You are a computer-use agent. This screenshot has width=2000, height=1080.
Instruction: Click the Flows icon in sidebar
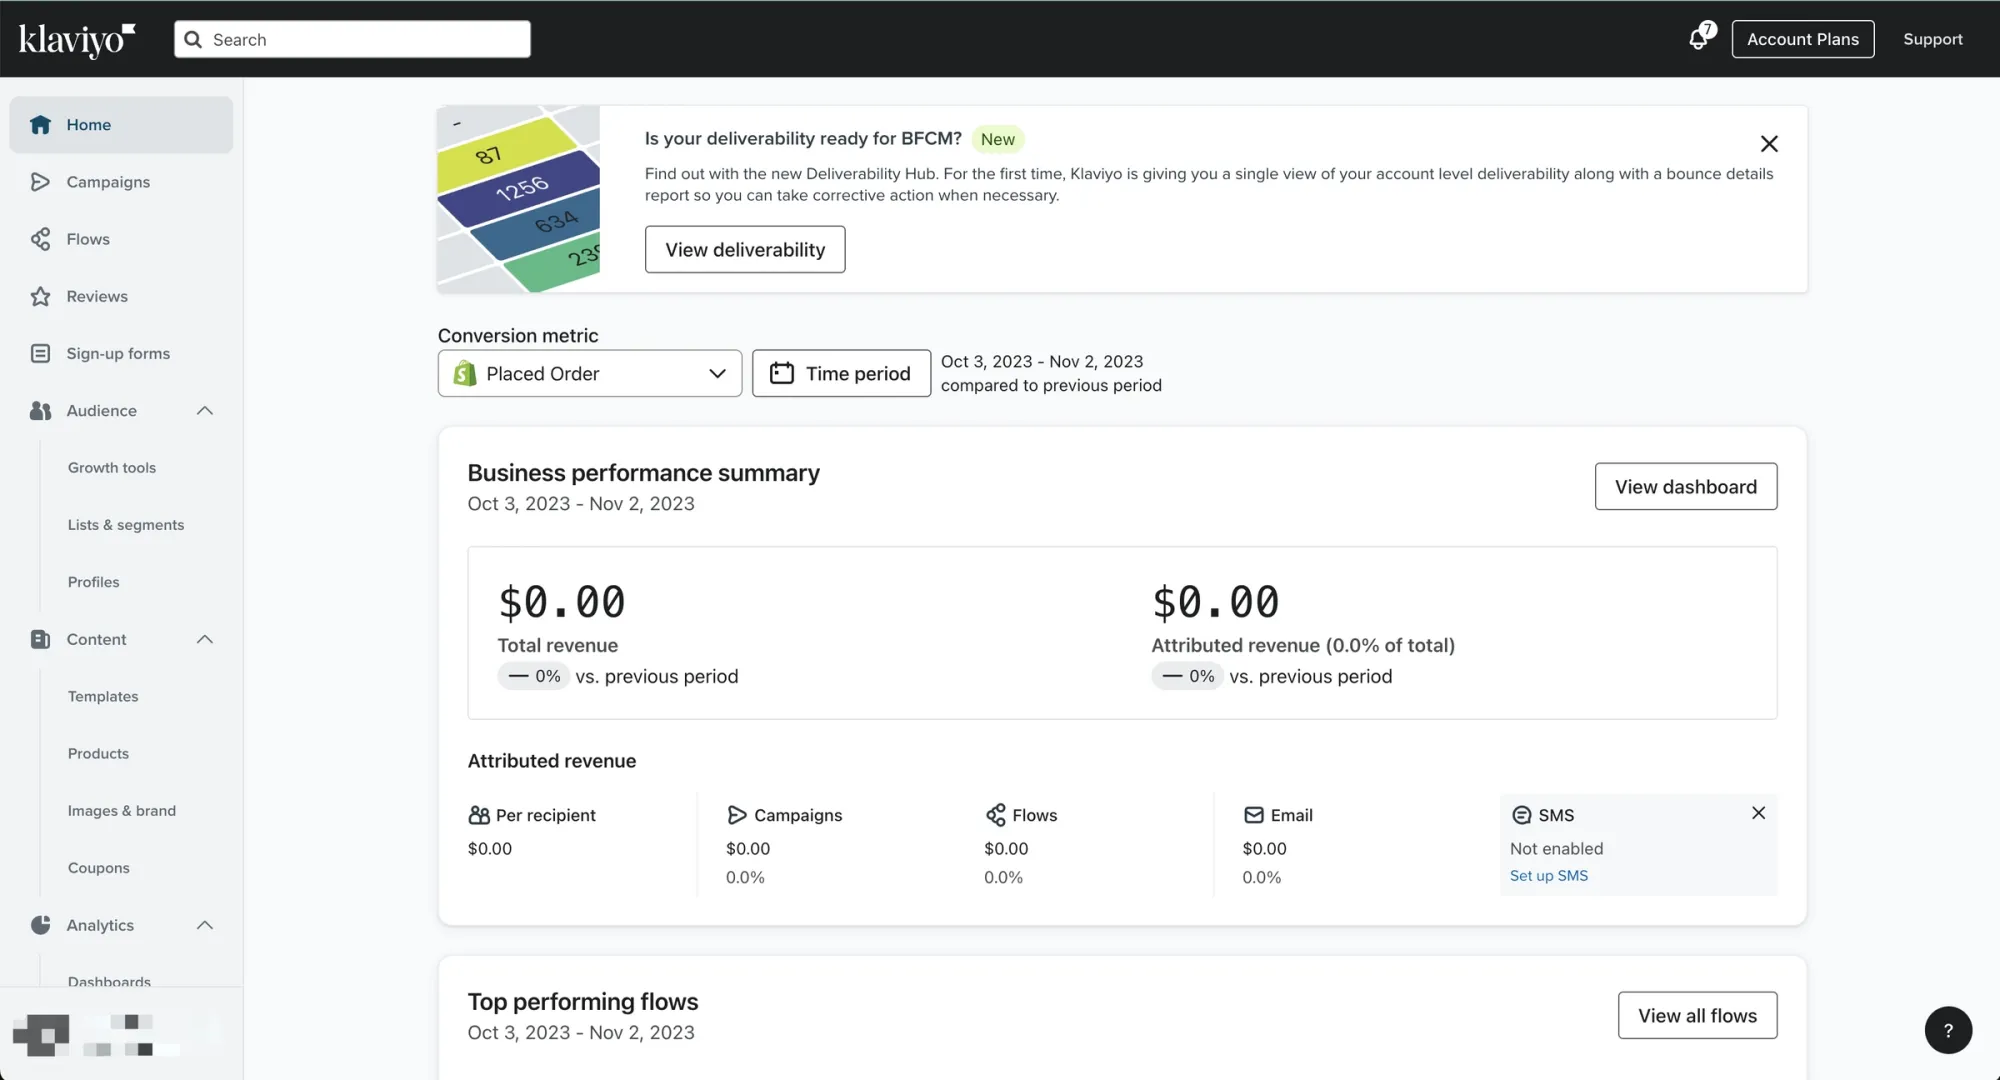point(40,239)
